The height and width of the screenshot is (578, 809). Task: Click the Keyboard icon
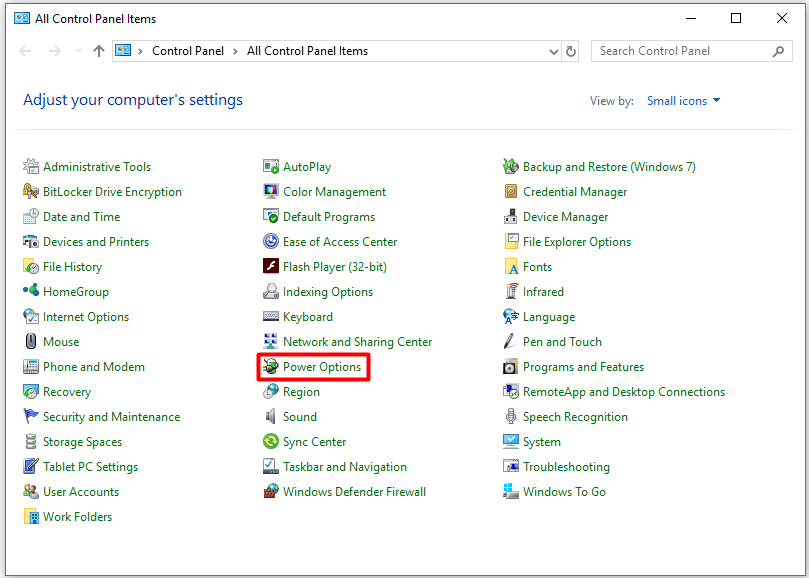(x=271, y=316)
